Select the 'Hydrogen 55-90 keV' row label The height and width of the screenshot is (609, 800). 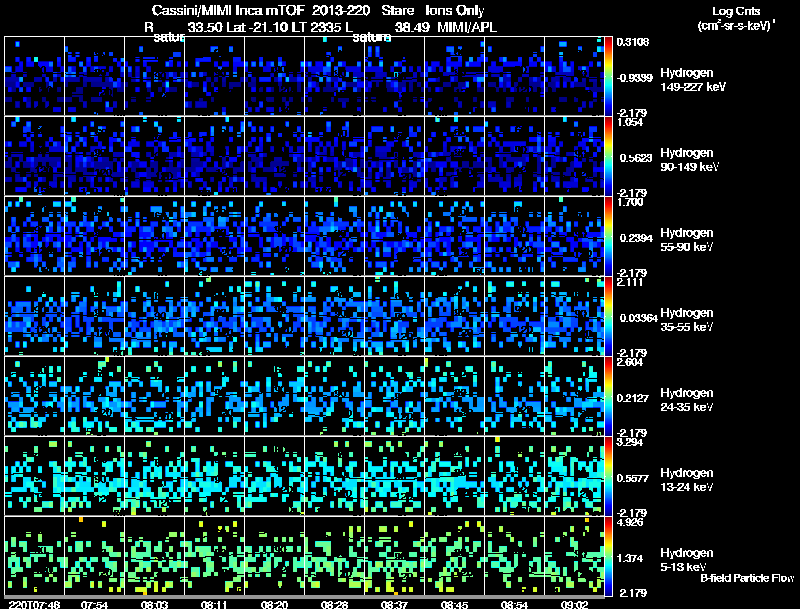pos(687,240)
